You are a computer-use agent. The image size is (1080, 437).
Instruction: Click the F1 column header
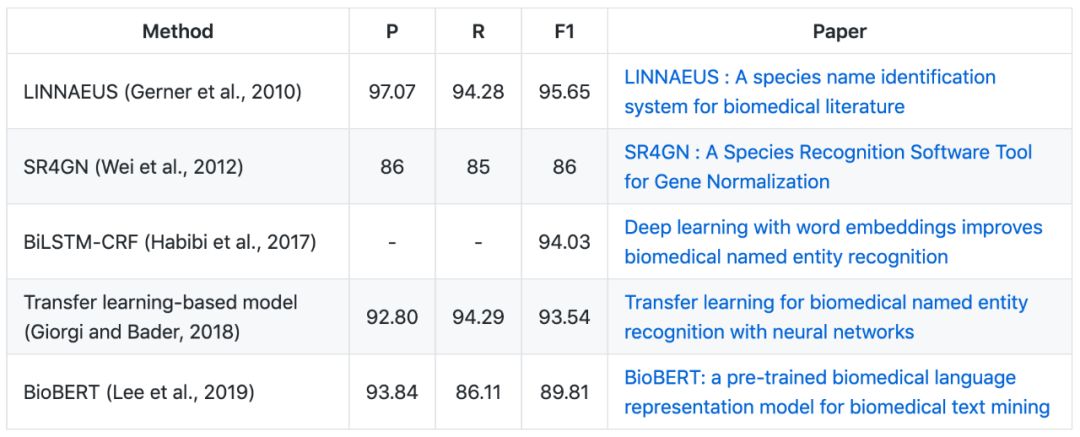(x=564, y=31)
